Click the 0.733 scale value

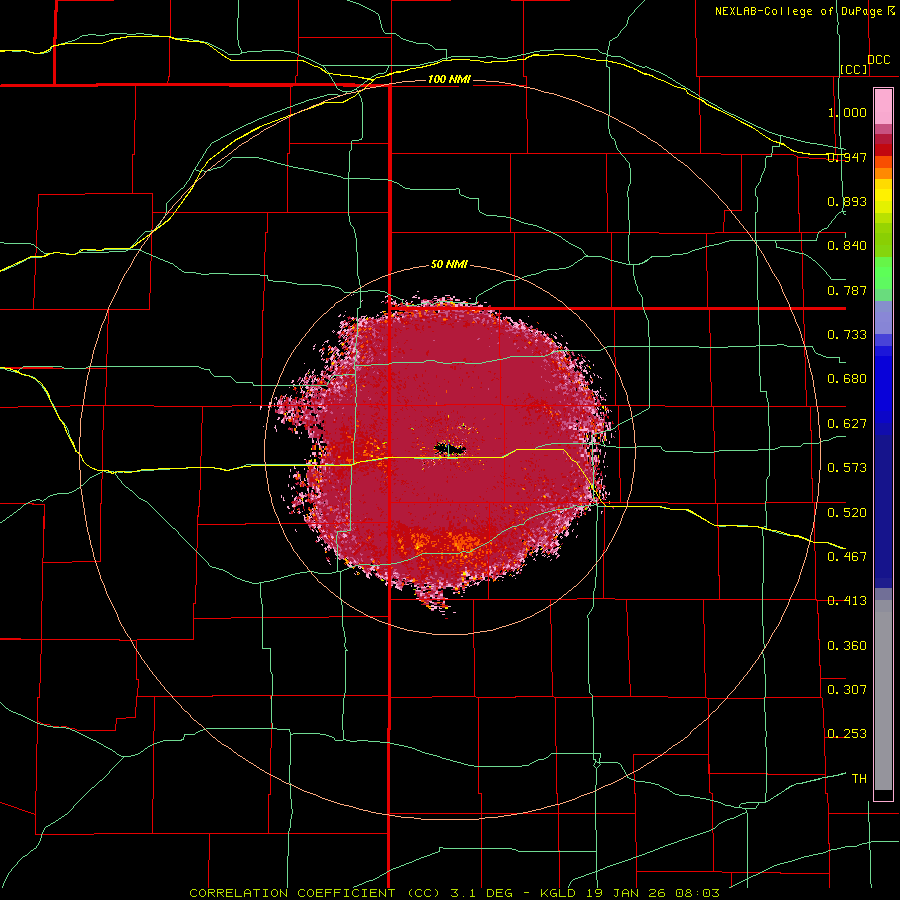[847, 335]
